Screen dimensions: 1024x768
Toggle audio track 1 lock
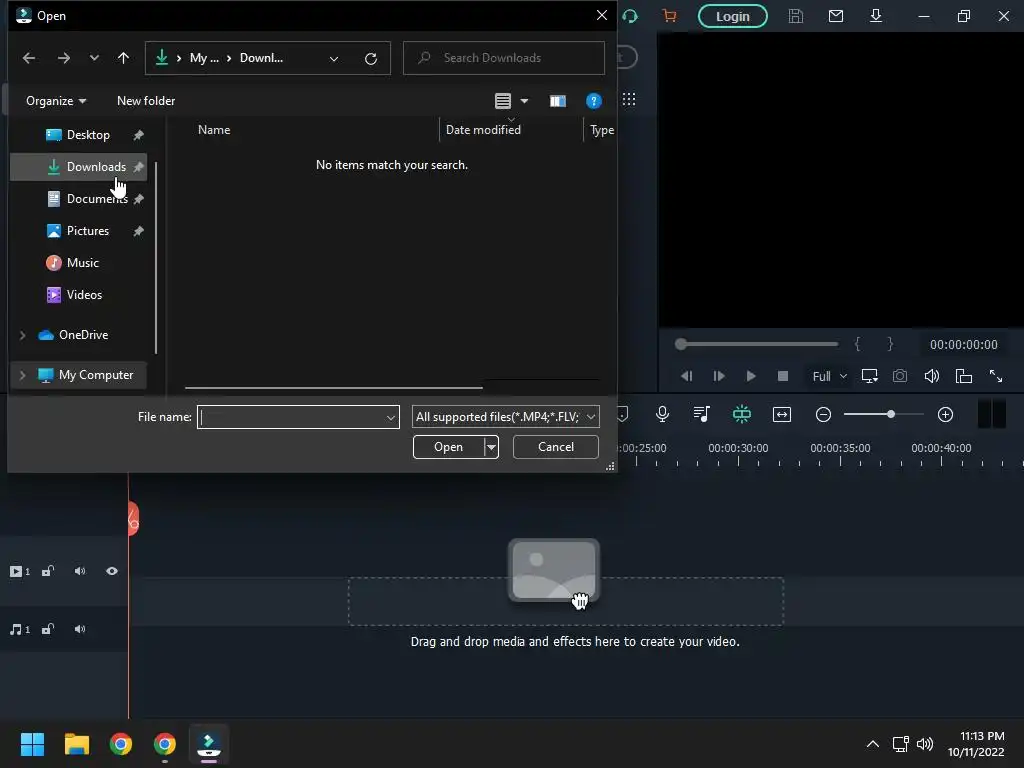tap(48, 630)
